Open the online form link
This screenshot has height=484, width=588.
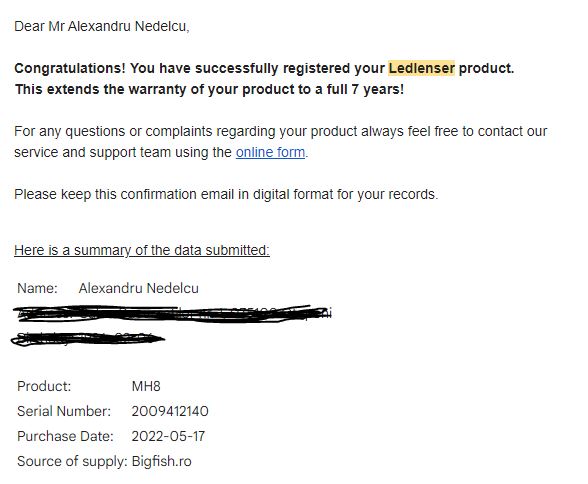(270, 153)
